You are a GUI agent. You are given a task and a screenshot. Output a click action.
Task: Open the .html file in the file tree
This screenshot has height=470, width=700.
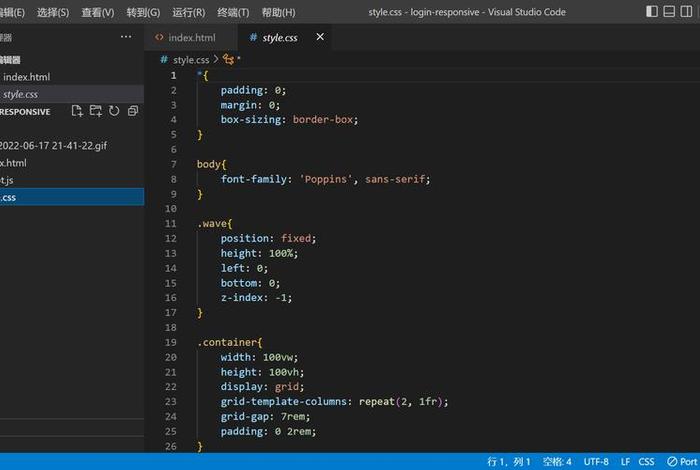pos(71,163)
